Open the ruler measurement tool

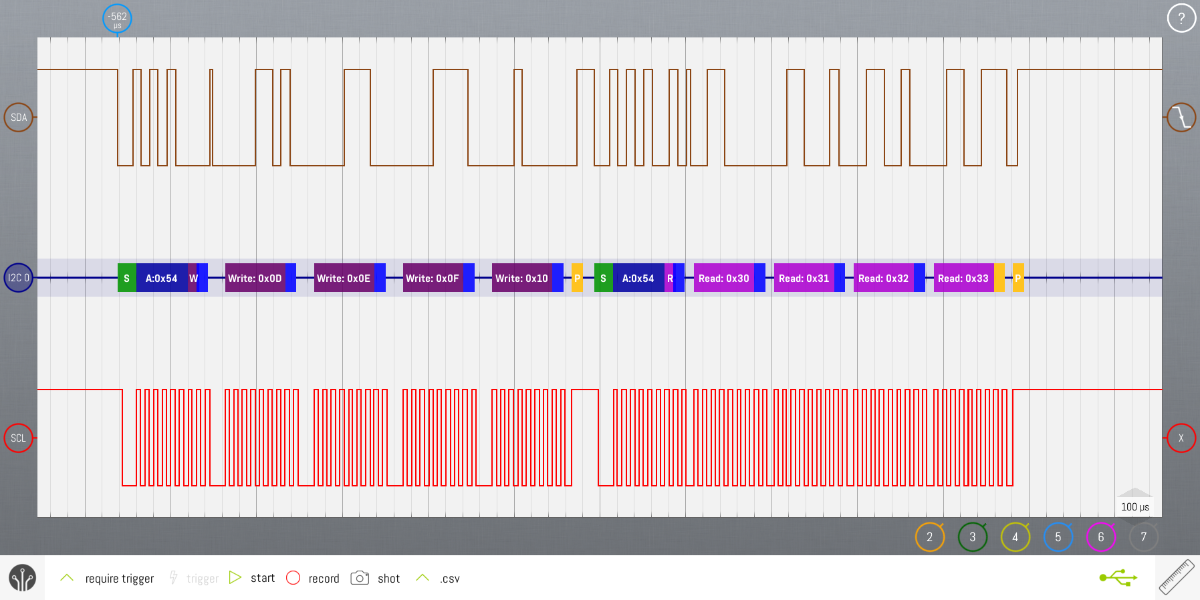click(1177, 578)
